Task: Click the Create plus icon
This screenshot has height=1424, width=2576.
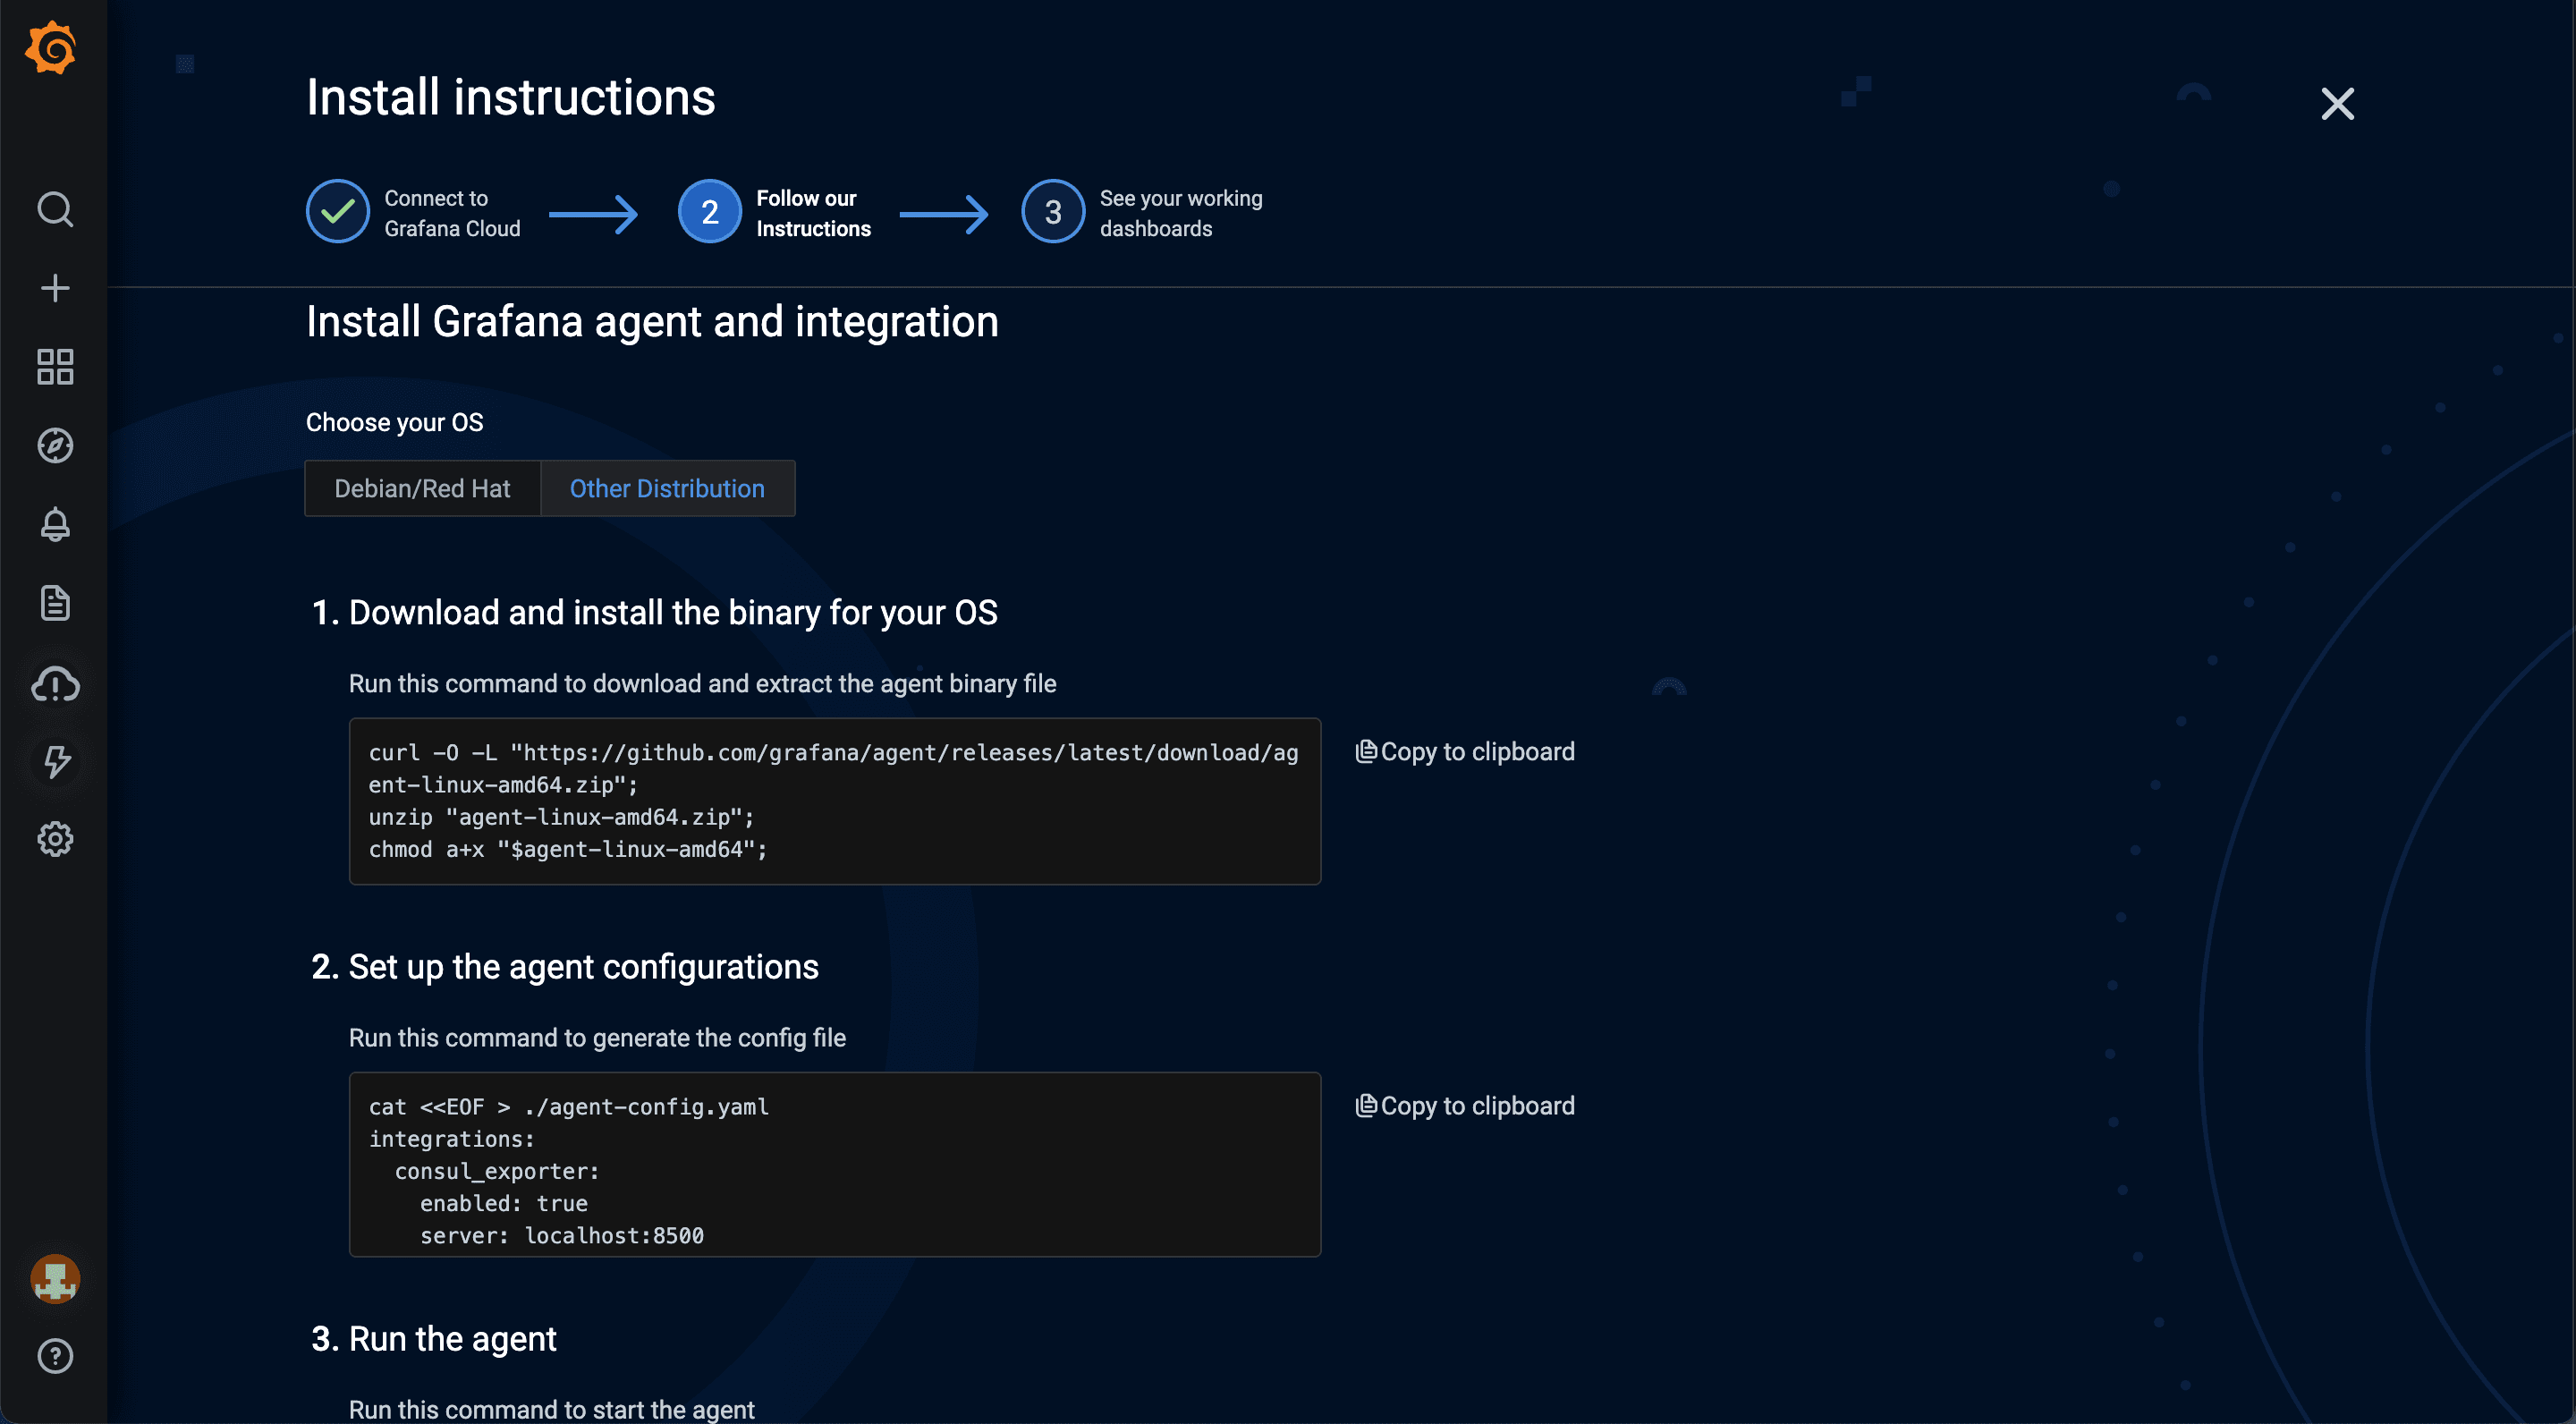Action: point(55,289)
